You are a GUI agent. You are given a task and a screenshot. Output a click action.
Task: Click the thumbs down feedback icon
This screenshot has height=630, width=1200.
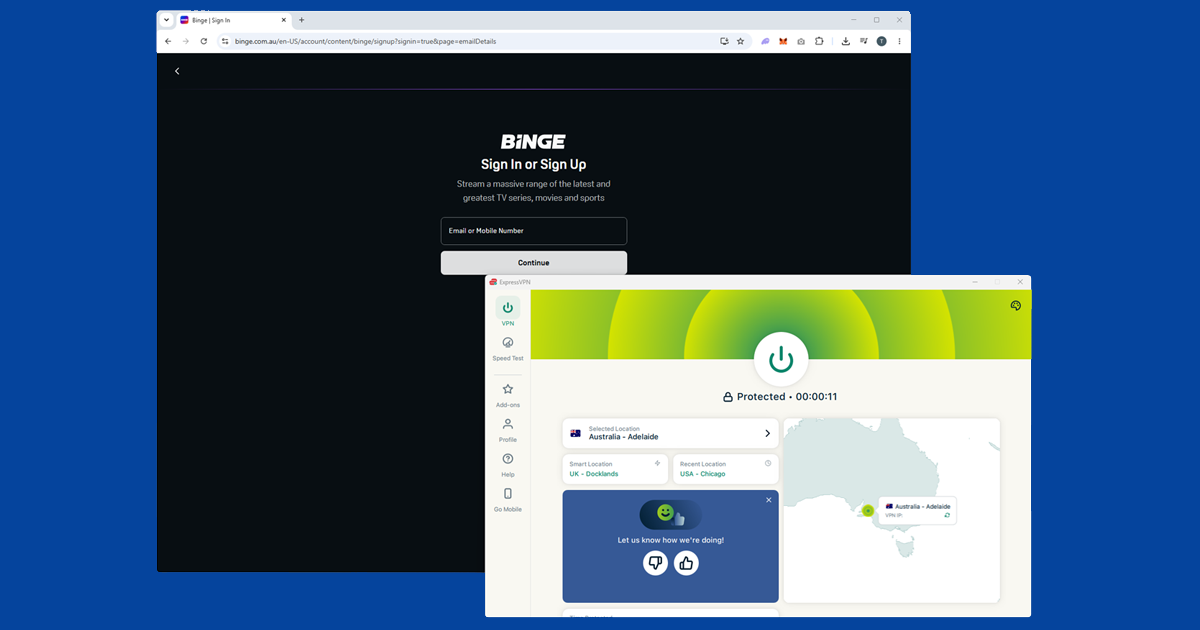(x=655, y=563)
